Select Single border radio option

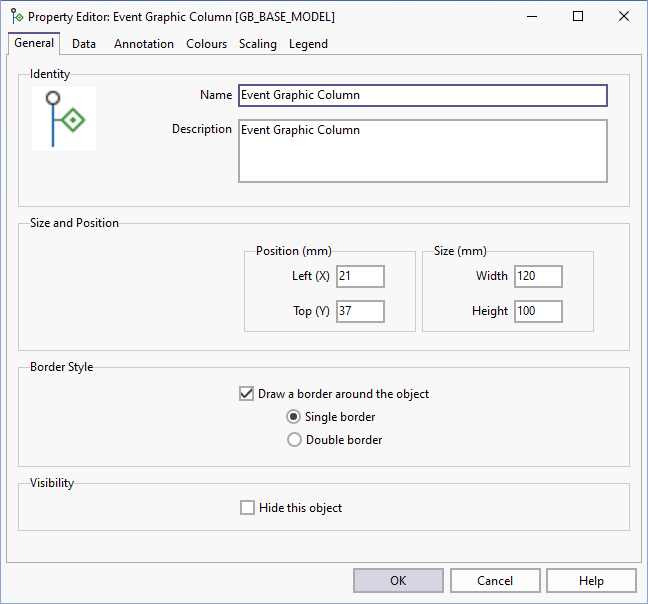294,417
